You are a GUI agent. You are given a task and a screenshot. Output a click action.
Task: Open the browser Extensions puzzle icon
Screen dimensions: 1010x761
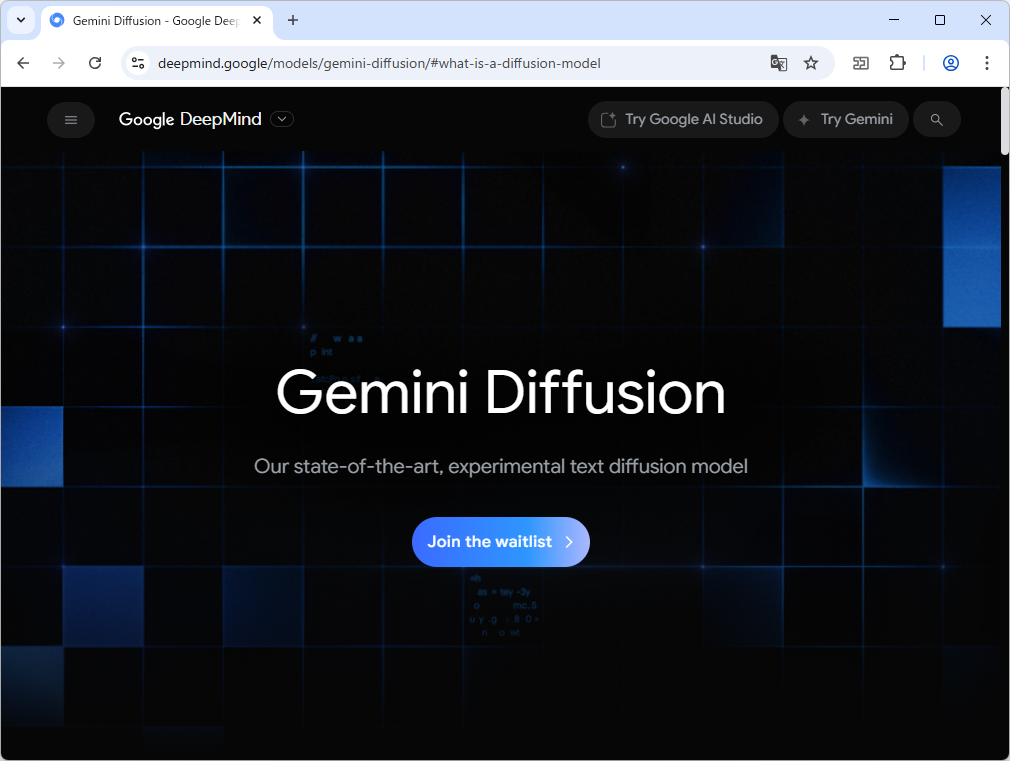pyautogui.click(x=897, y=62)
